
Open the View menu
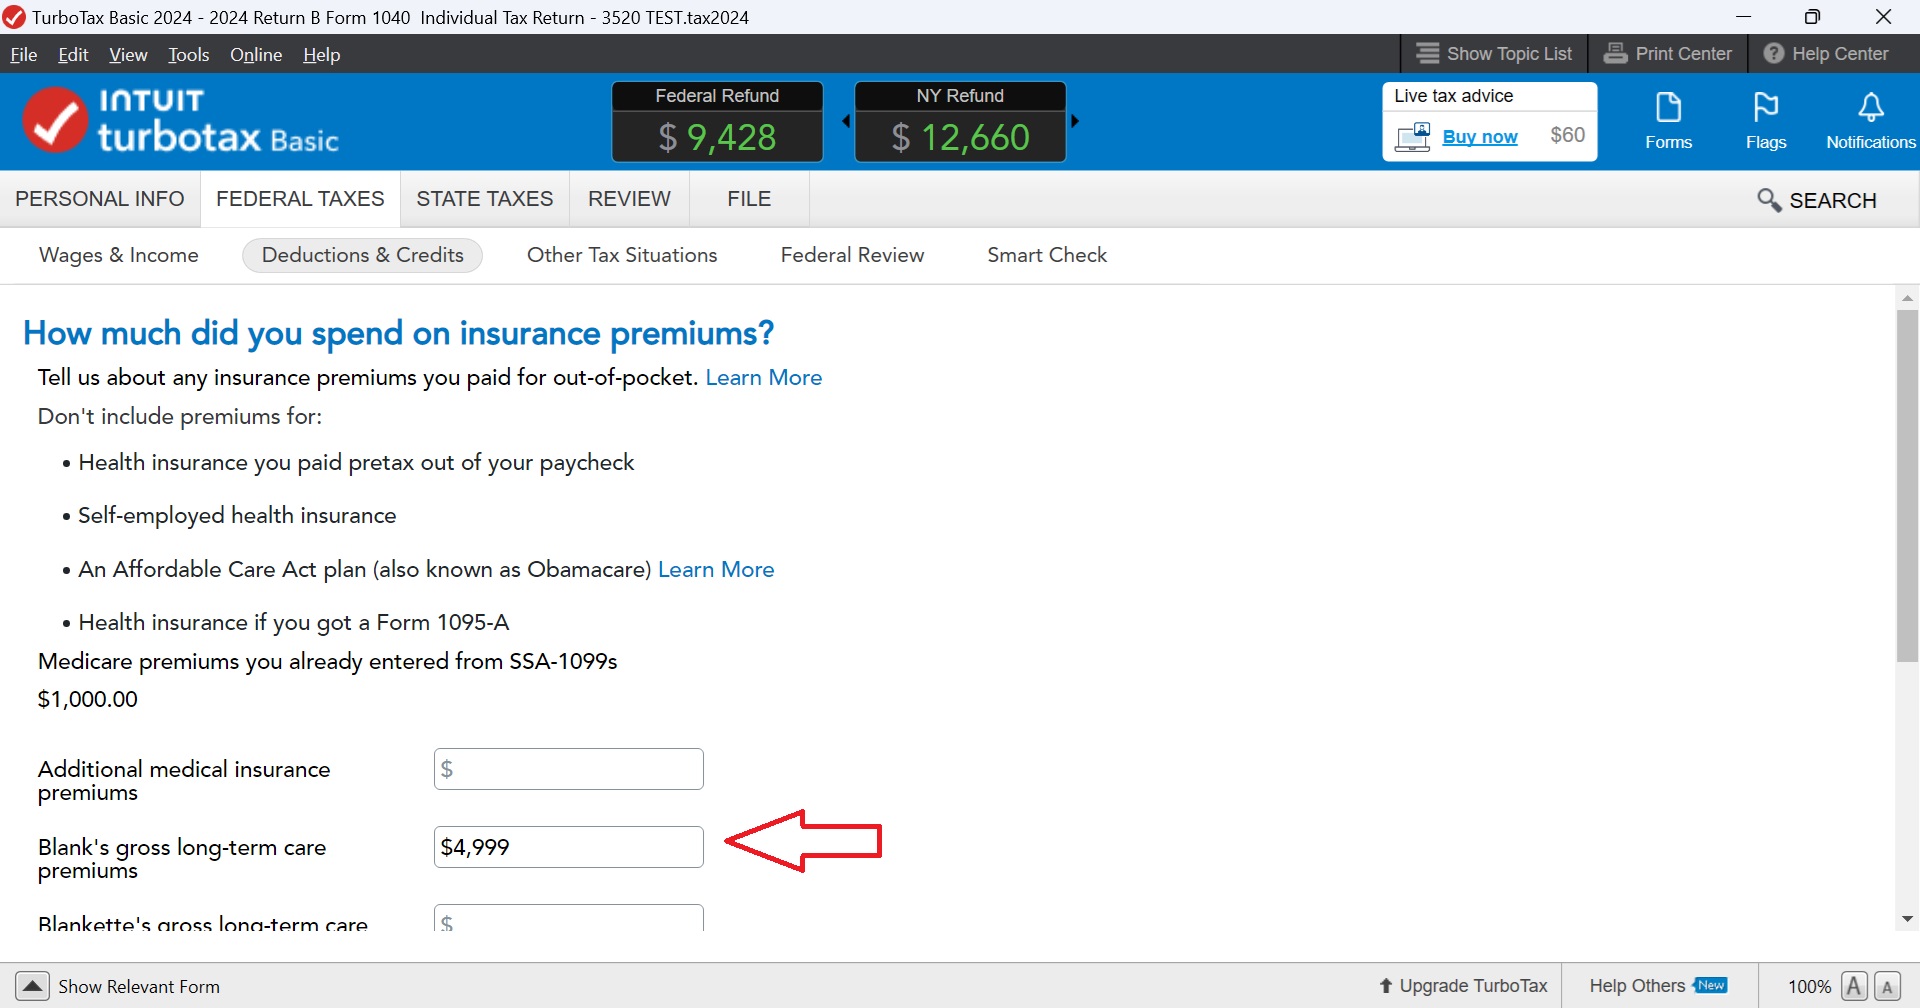pyautogui.click(x=128, y=55)
